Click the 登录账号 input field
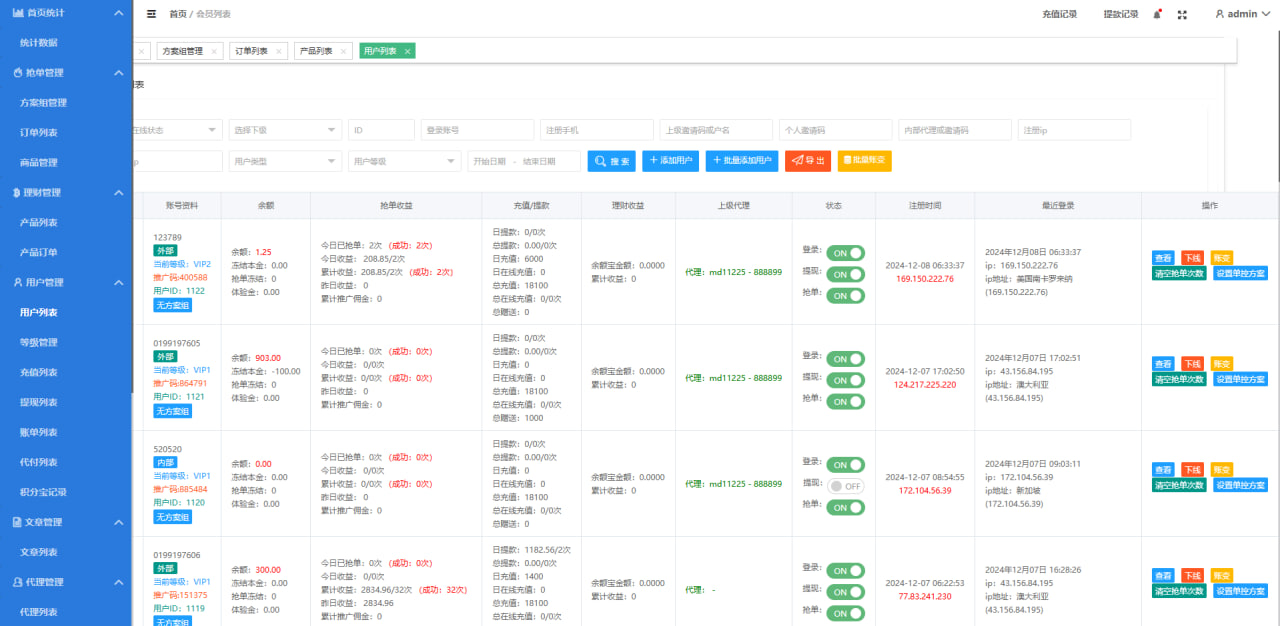 tap(477, 130)
